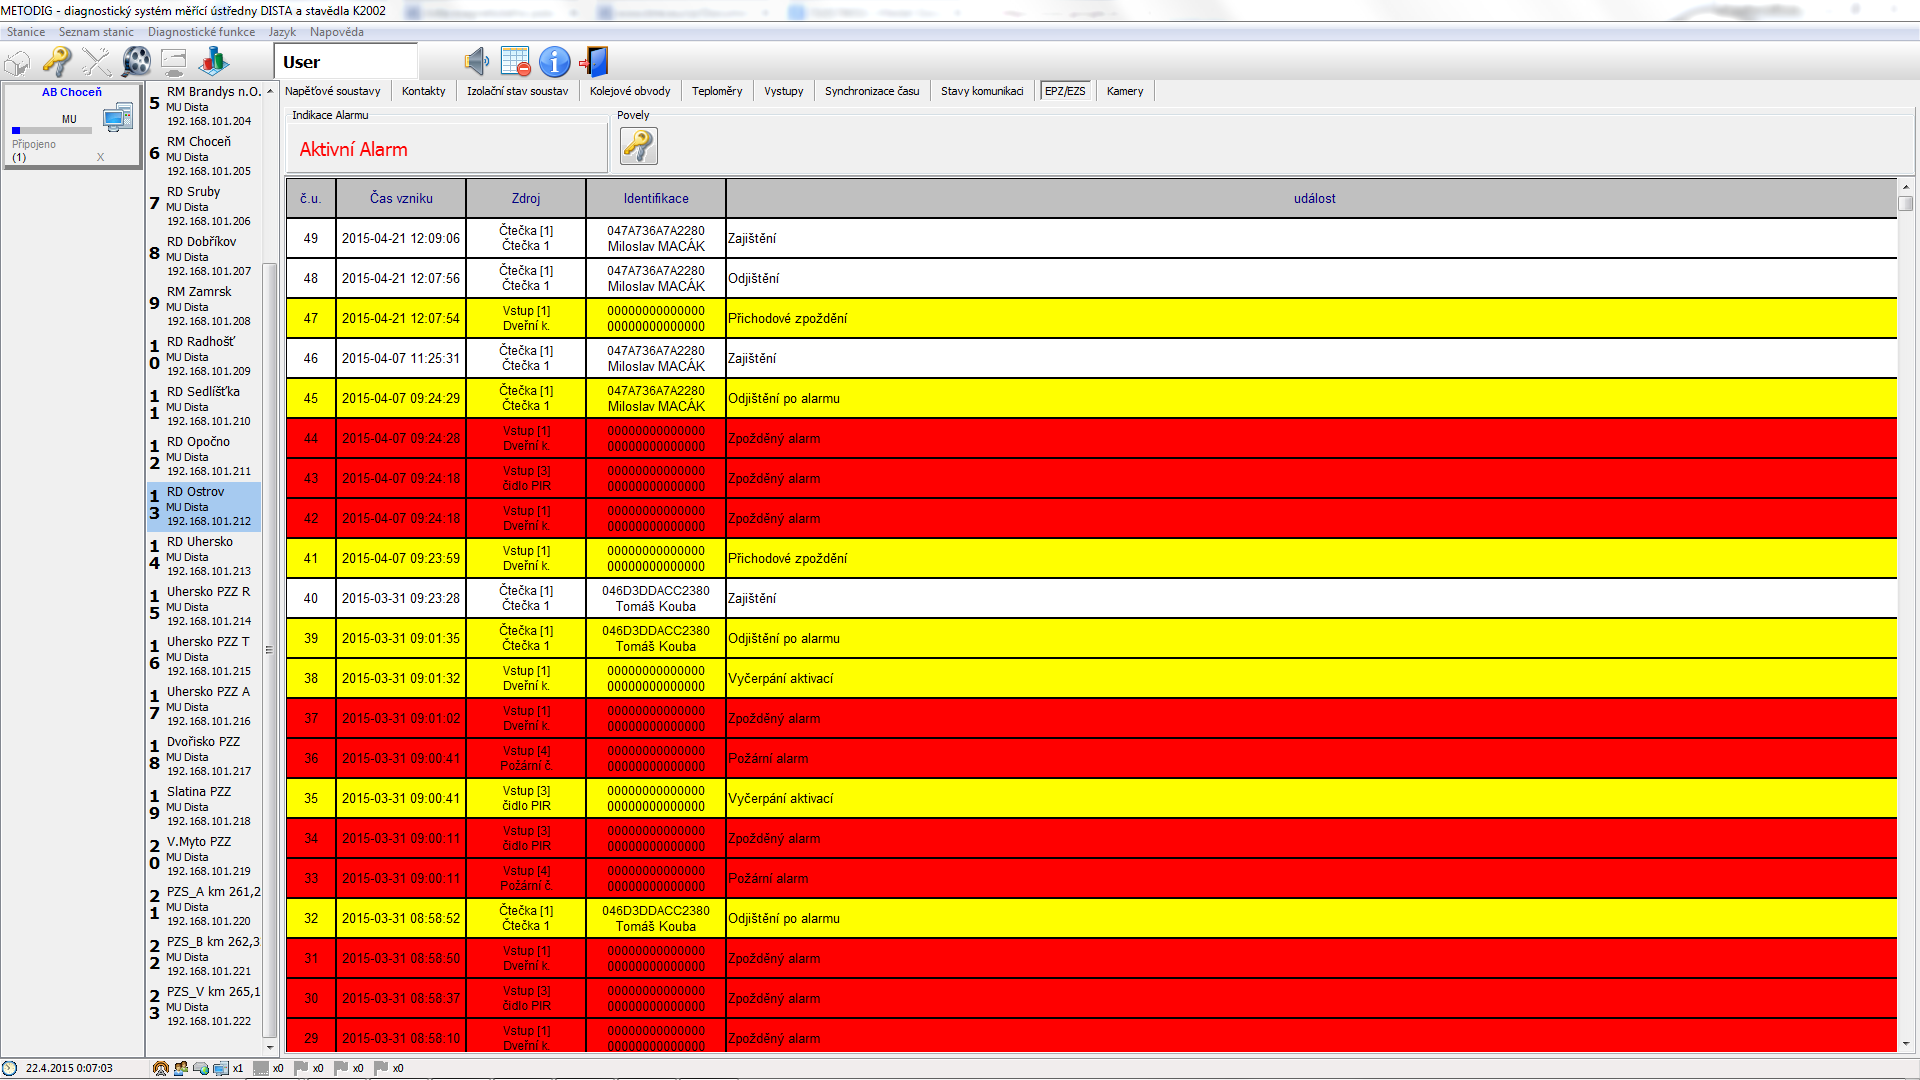The image size is (1920, 1080).
Task: Switch to Kontakty tab
Action: 424,91
